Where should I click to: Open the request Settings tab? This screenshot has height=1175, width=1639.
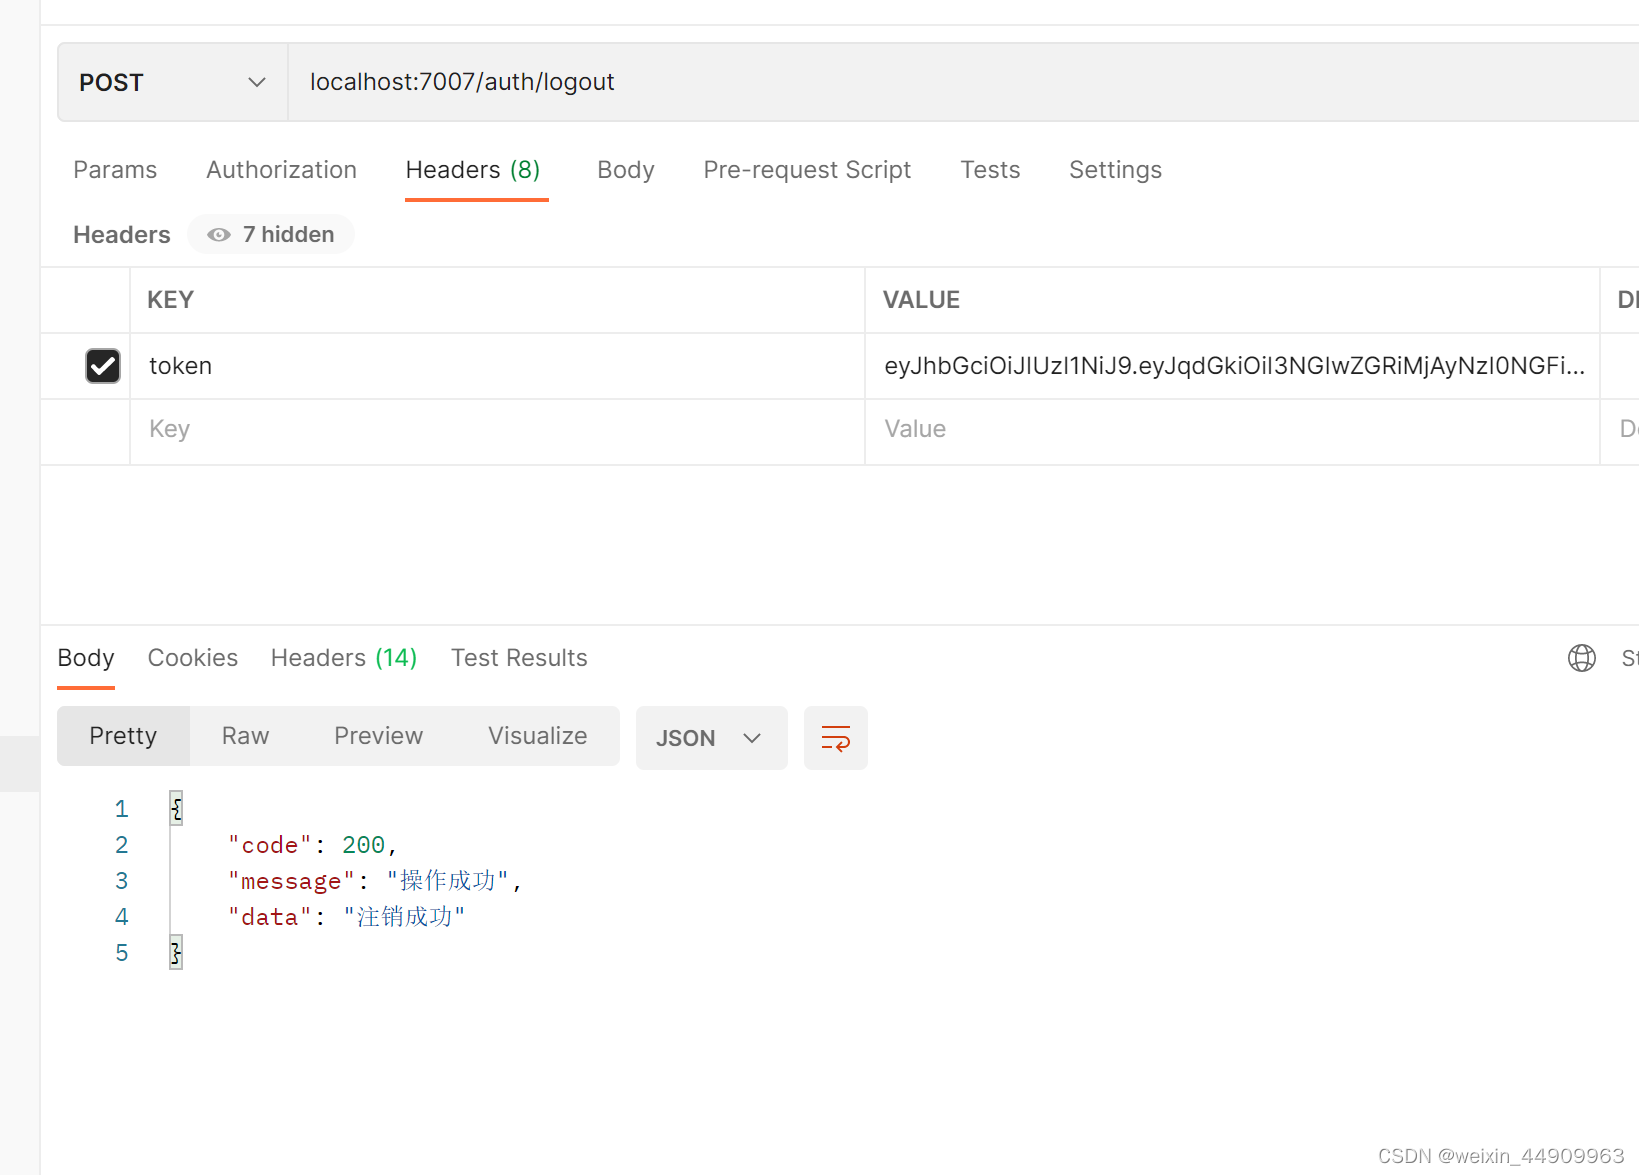1115,170
